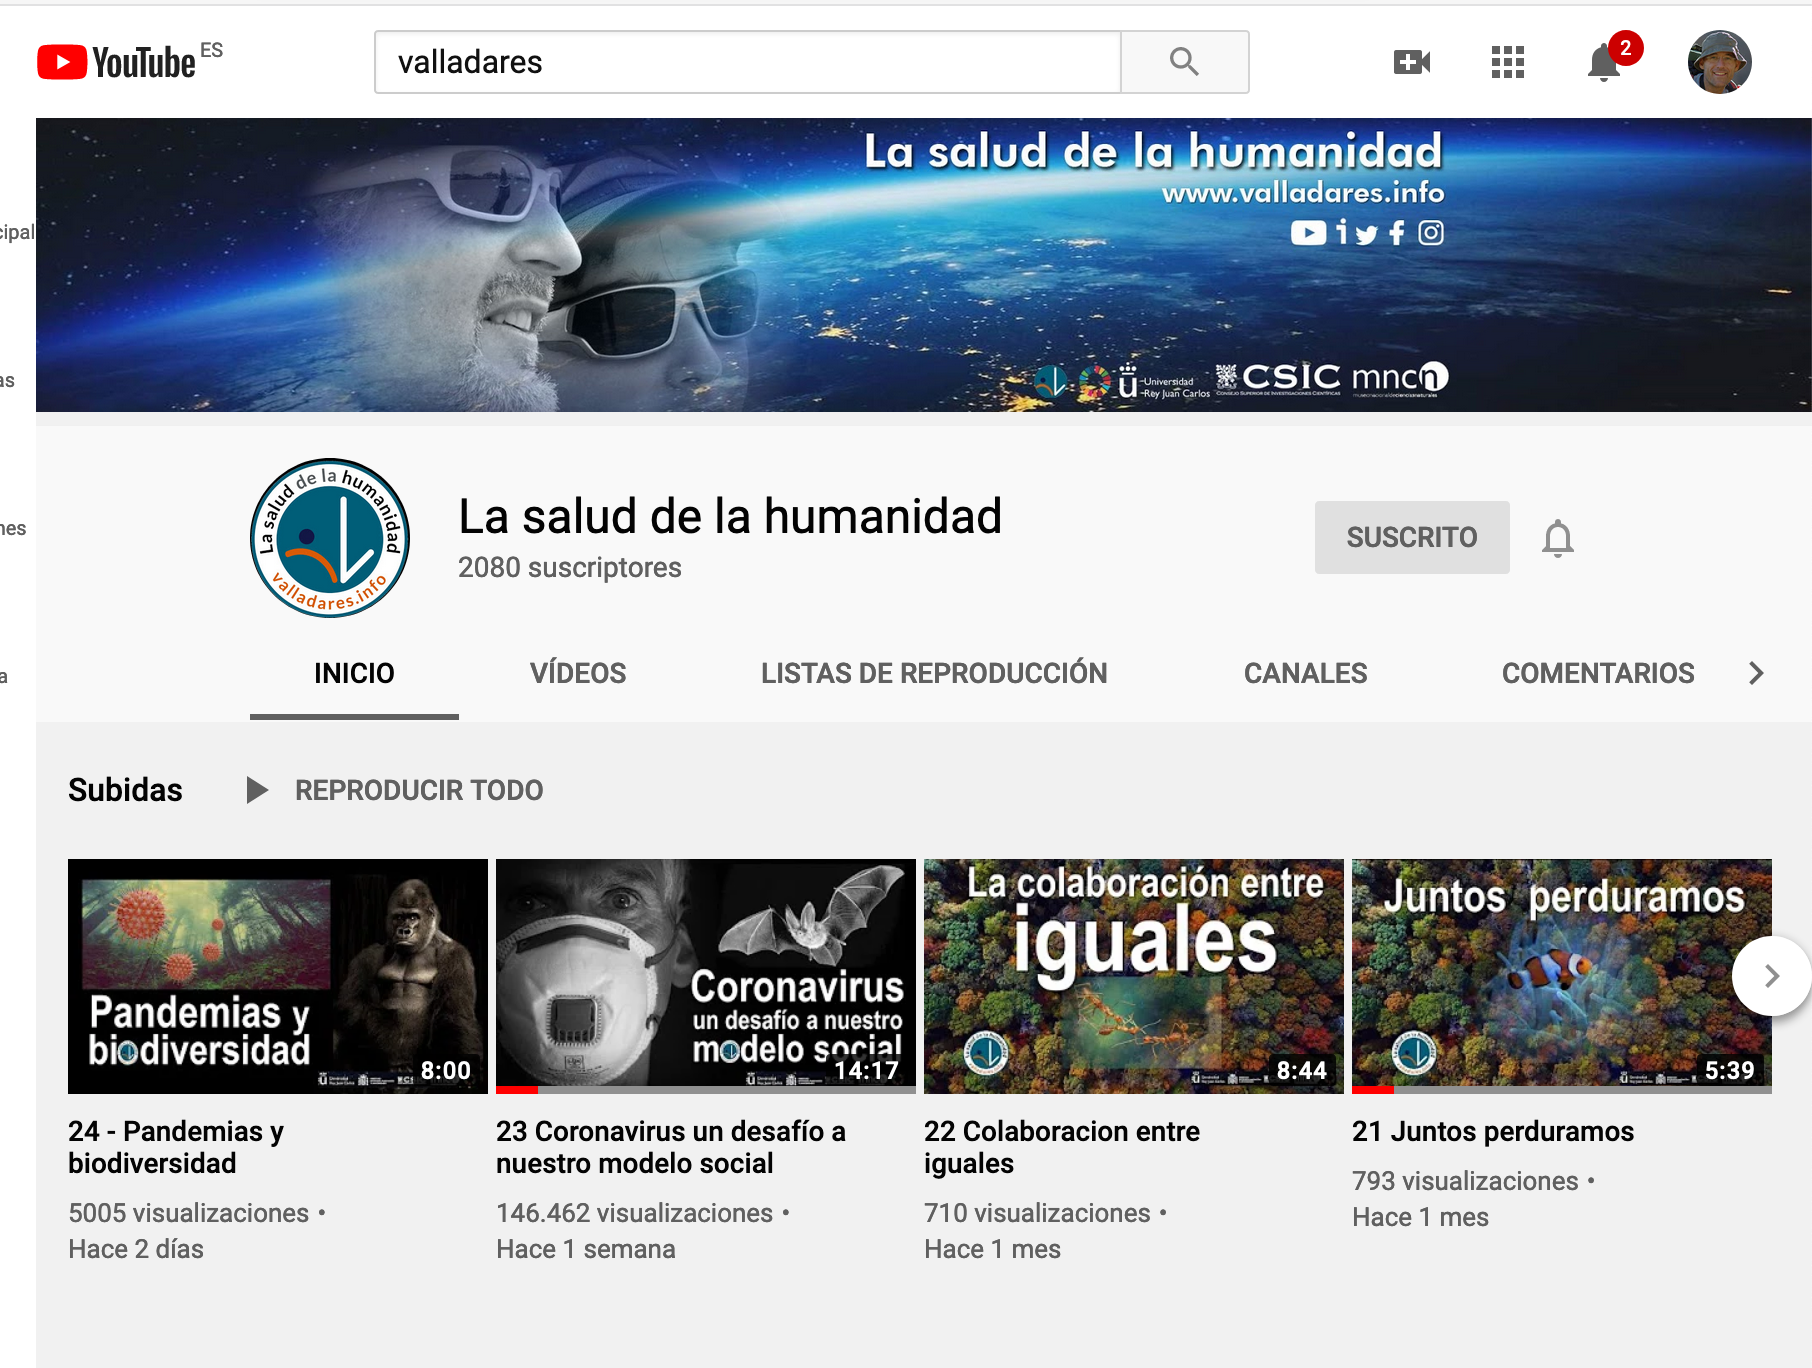
Task: Show next uploads with the carousel arrow
Action: 1771,976
